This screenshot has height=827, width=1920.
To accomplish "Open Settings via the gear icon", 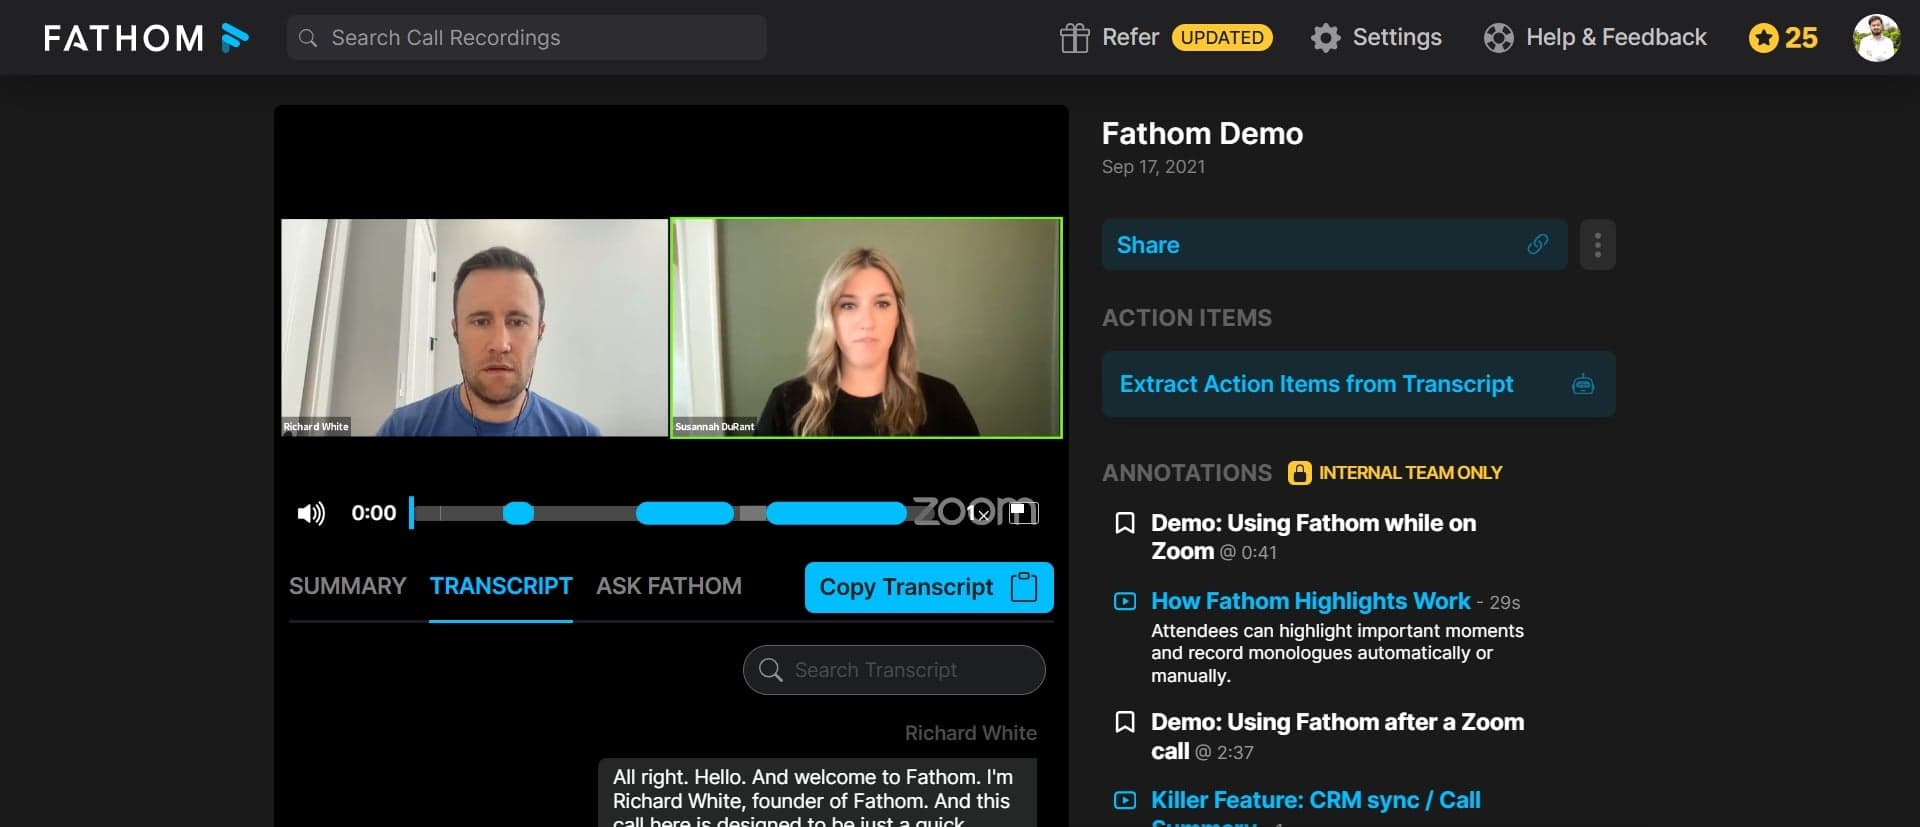I will tap(1325, 38).
